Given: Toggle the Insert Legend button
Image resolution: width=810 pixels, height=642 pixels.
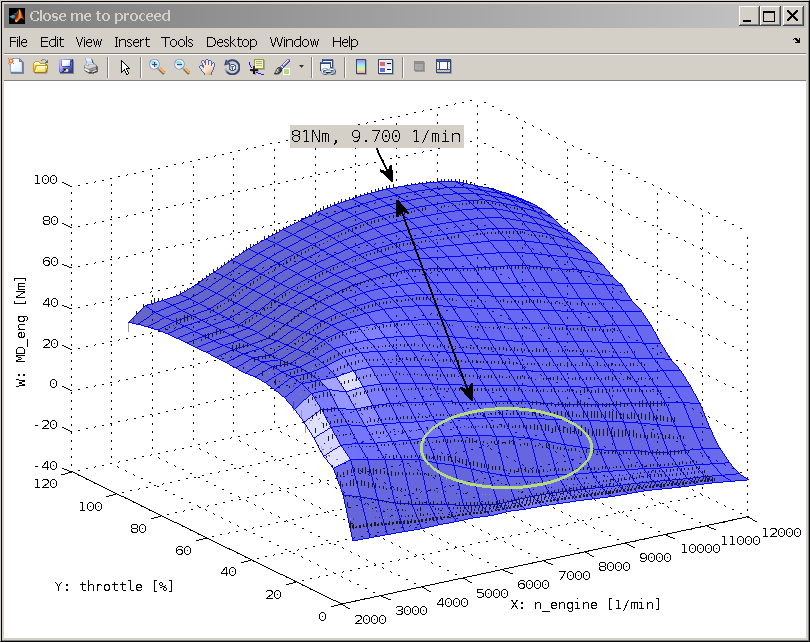Looking at the screenshot, I should point(386,67).
